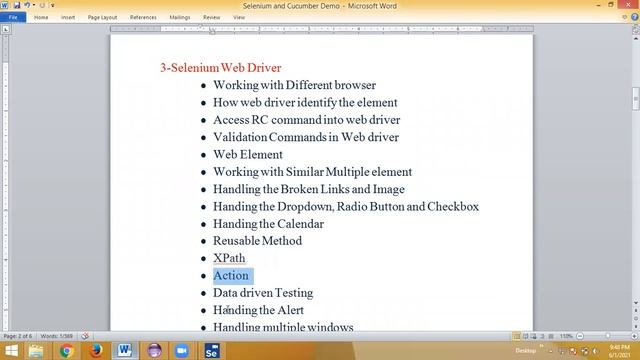Open Customize Quick Access Toolbar dropdown
The image size is (640, 360).
tap(53, 6)
